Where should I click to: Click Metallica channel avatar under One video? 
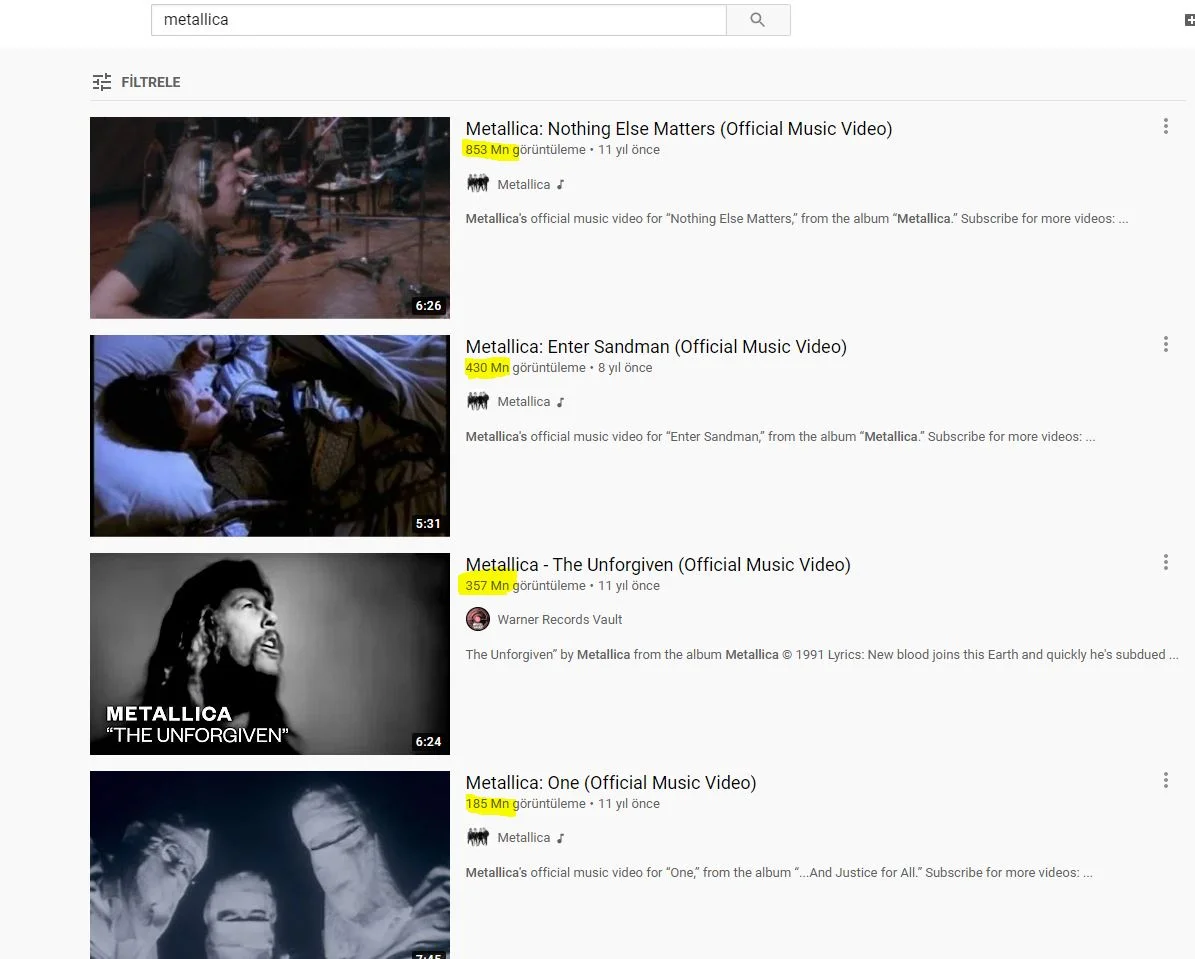[478, 837]
